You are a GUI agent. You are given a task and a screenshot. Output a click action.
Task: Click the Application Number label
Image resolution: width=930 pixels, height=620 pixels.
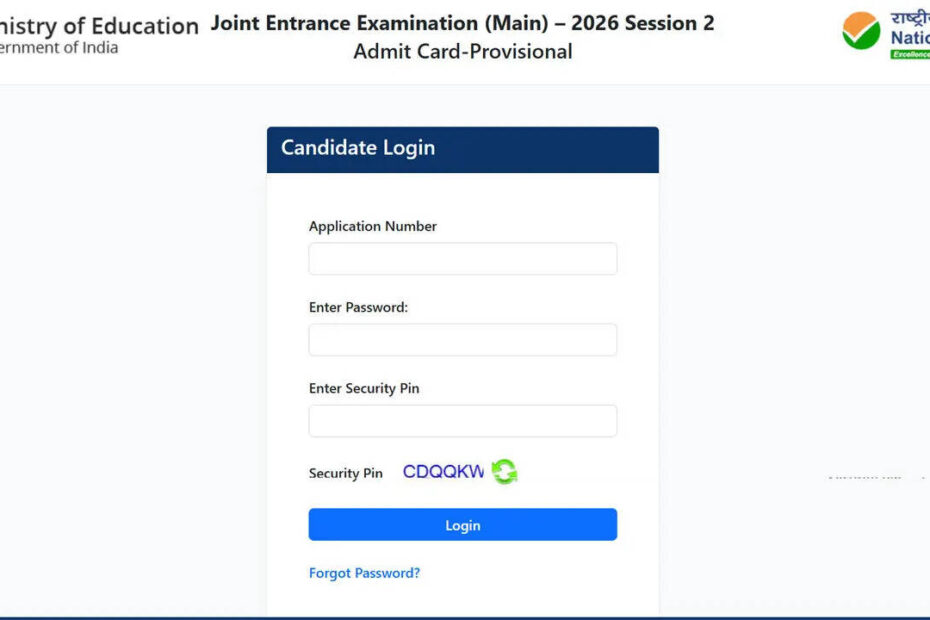(372, 227)
